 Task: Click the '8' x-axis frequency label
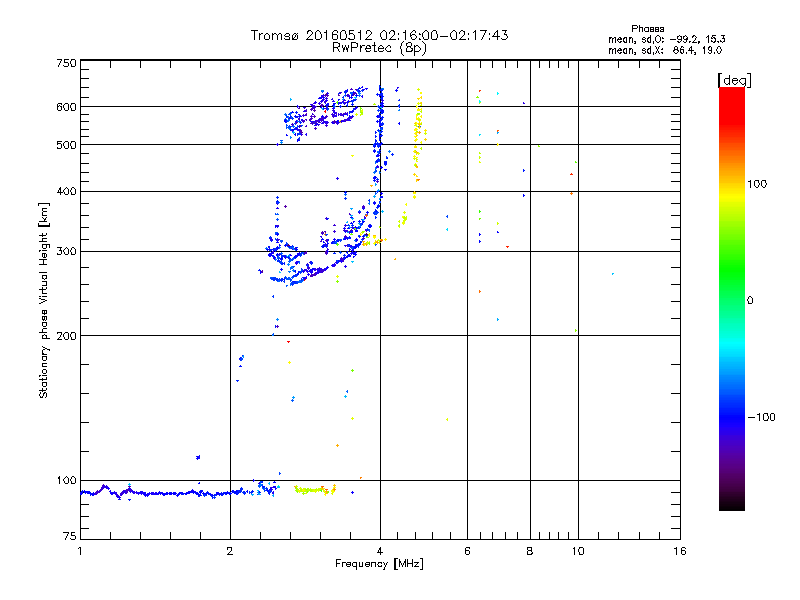530,551
